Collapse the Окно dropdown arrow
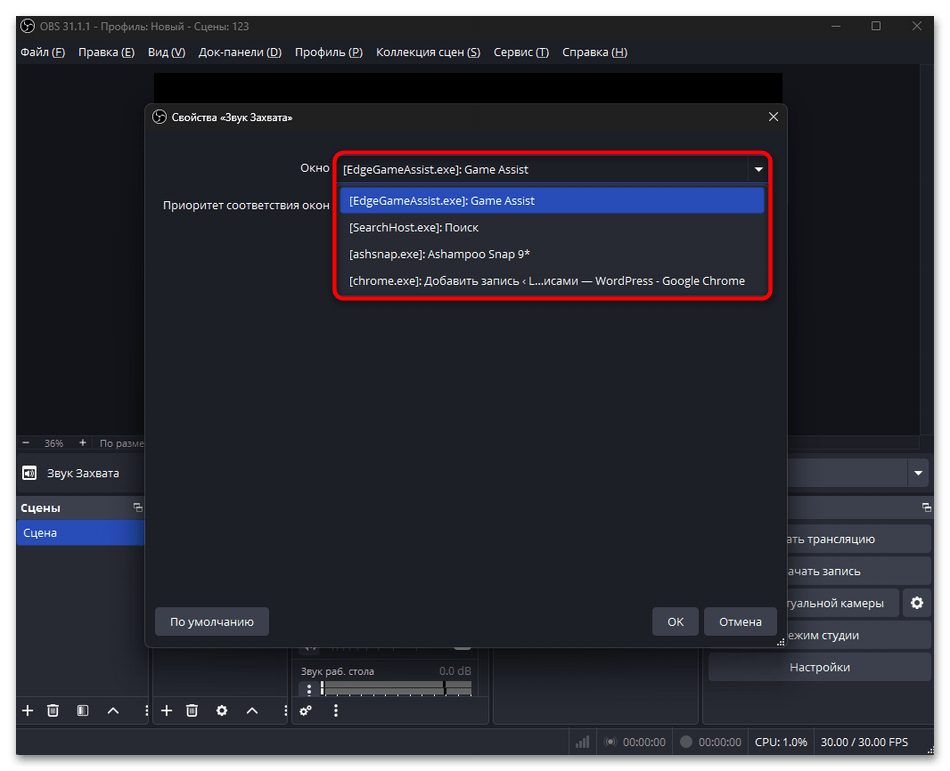The image size is (950, 771). [x=758, y=170]
